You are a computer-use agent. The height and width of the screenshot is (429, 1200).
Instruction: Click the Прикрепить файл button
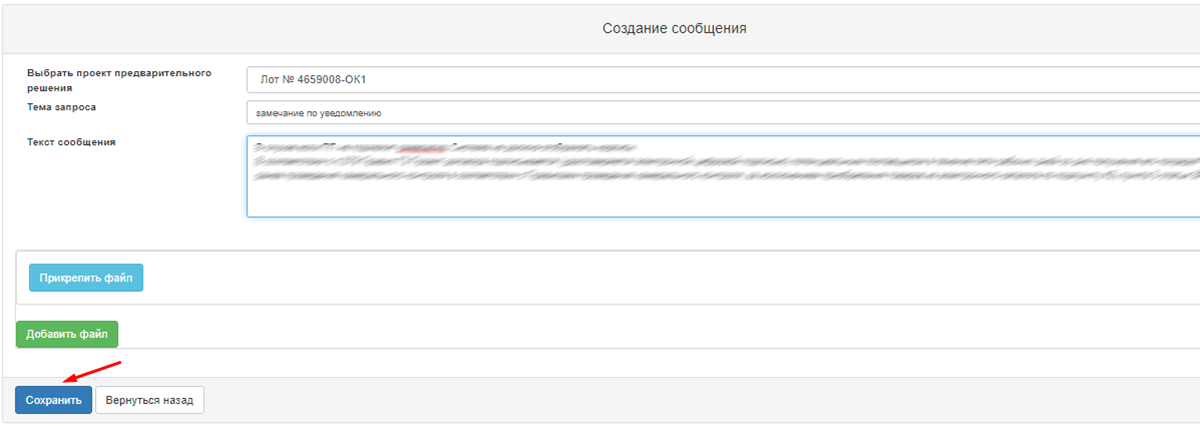[86, 278]
